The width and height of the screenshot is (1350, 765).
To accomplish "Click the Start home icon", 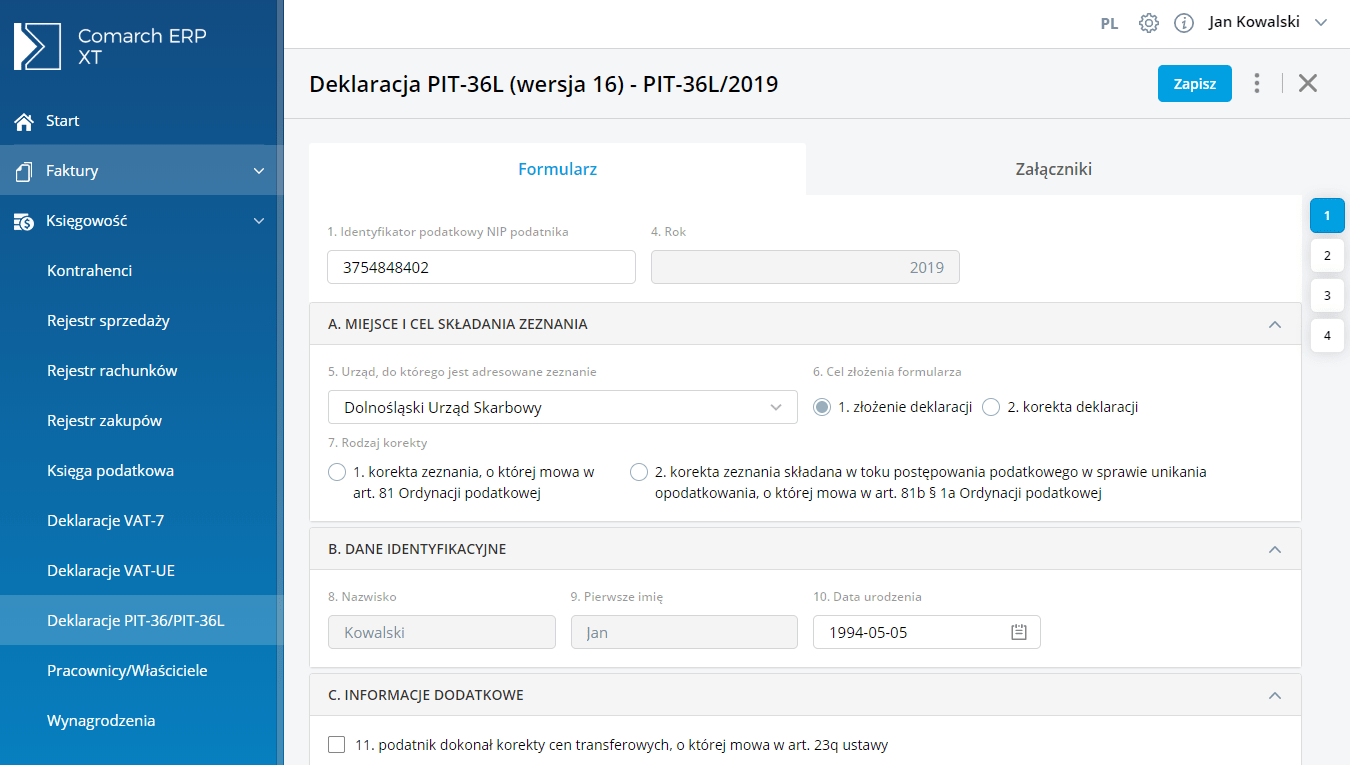I will click(x=24, y=121).
